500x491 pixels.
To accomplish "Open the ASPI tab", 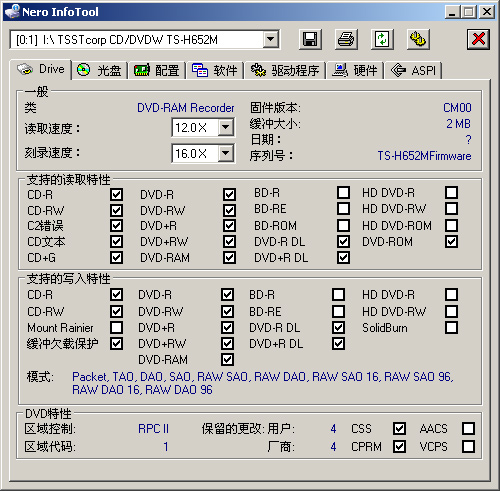I will [x=413, y=70].
